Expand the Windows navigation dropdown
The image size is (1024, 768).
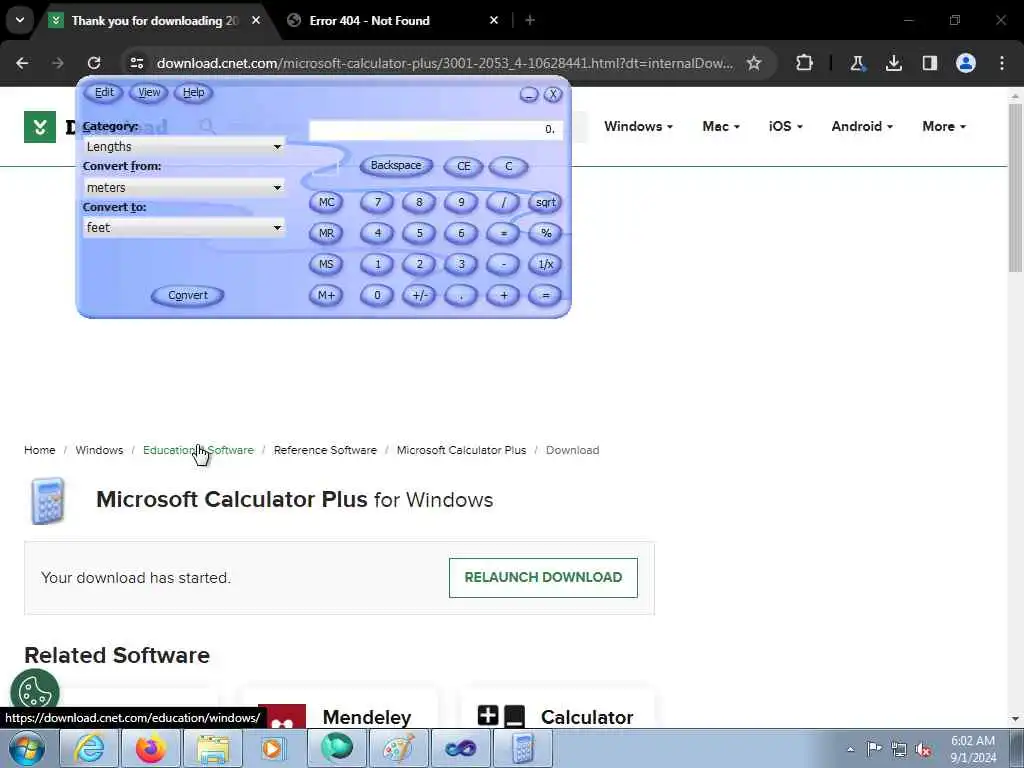(x=638, y=126)
